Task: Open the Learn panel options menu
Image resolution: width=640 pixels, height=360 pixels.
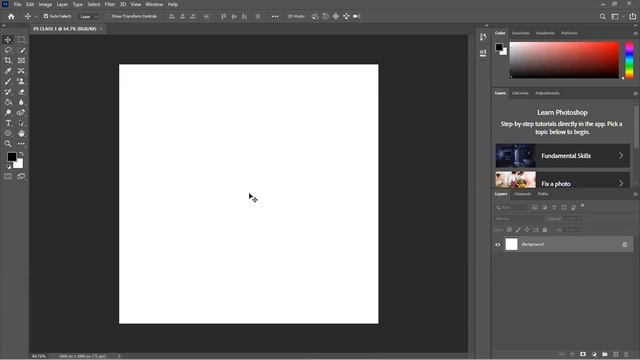Action: 635,93
